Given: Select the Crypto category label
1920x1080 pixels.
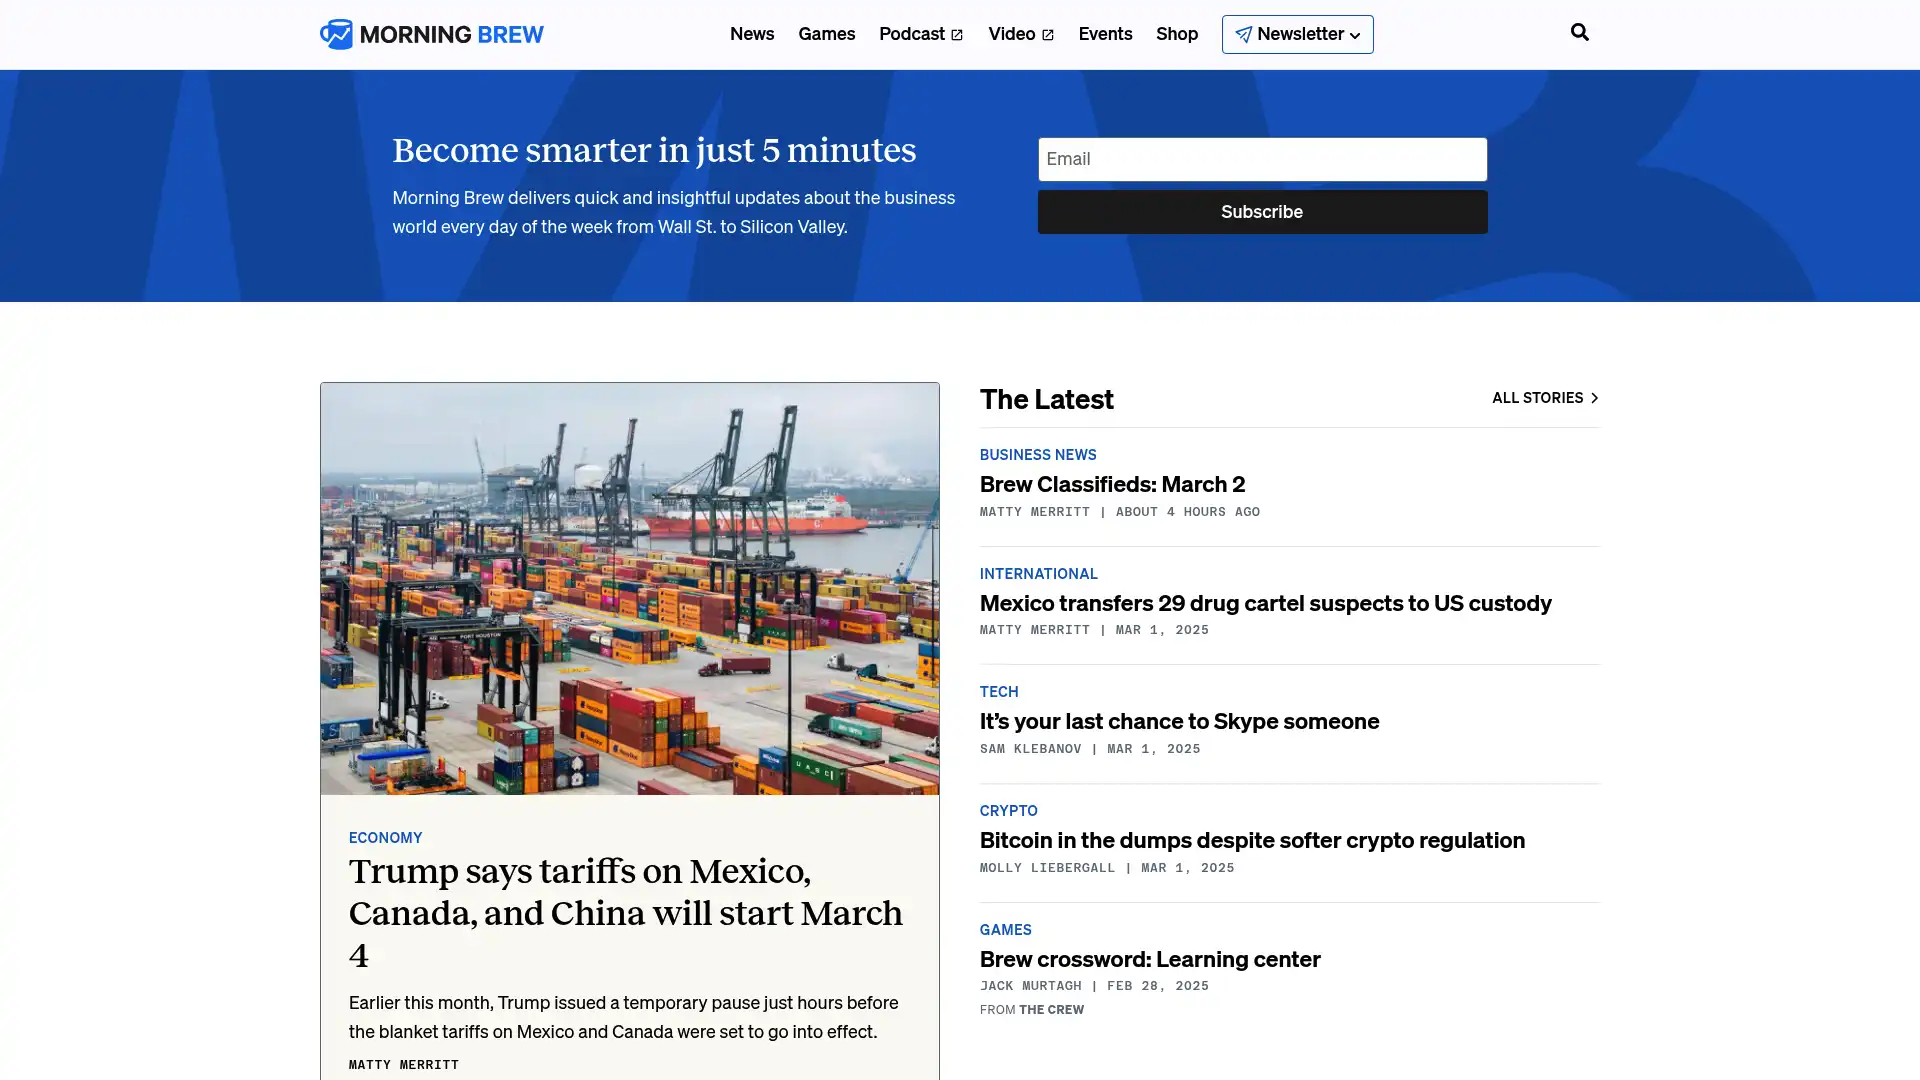Looking at the screenshot, I should tap(1008, 811).
